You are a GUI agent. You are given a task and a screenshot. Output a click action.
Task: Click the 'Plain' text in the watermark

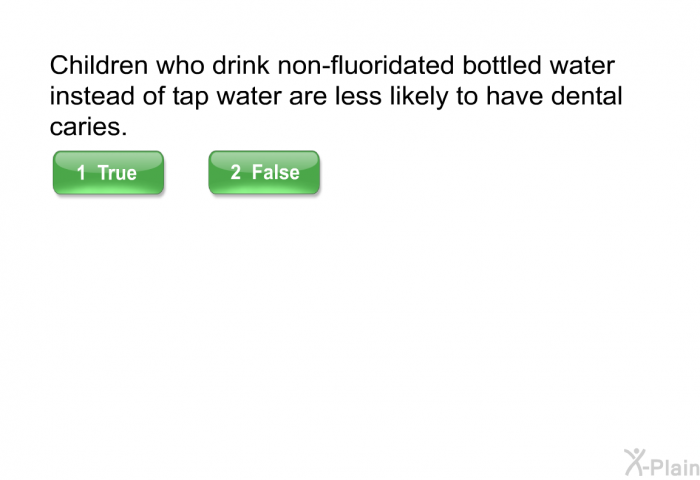(676, 467)
